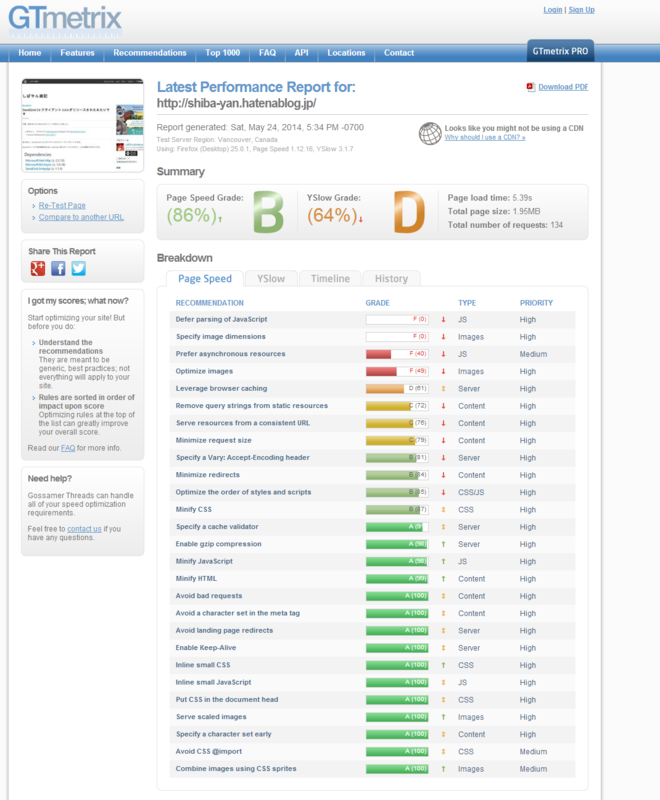Click the TYPE column header

click(x=467, y=303)
